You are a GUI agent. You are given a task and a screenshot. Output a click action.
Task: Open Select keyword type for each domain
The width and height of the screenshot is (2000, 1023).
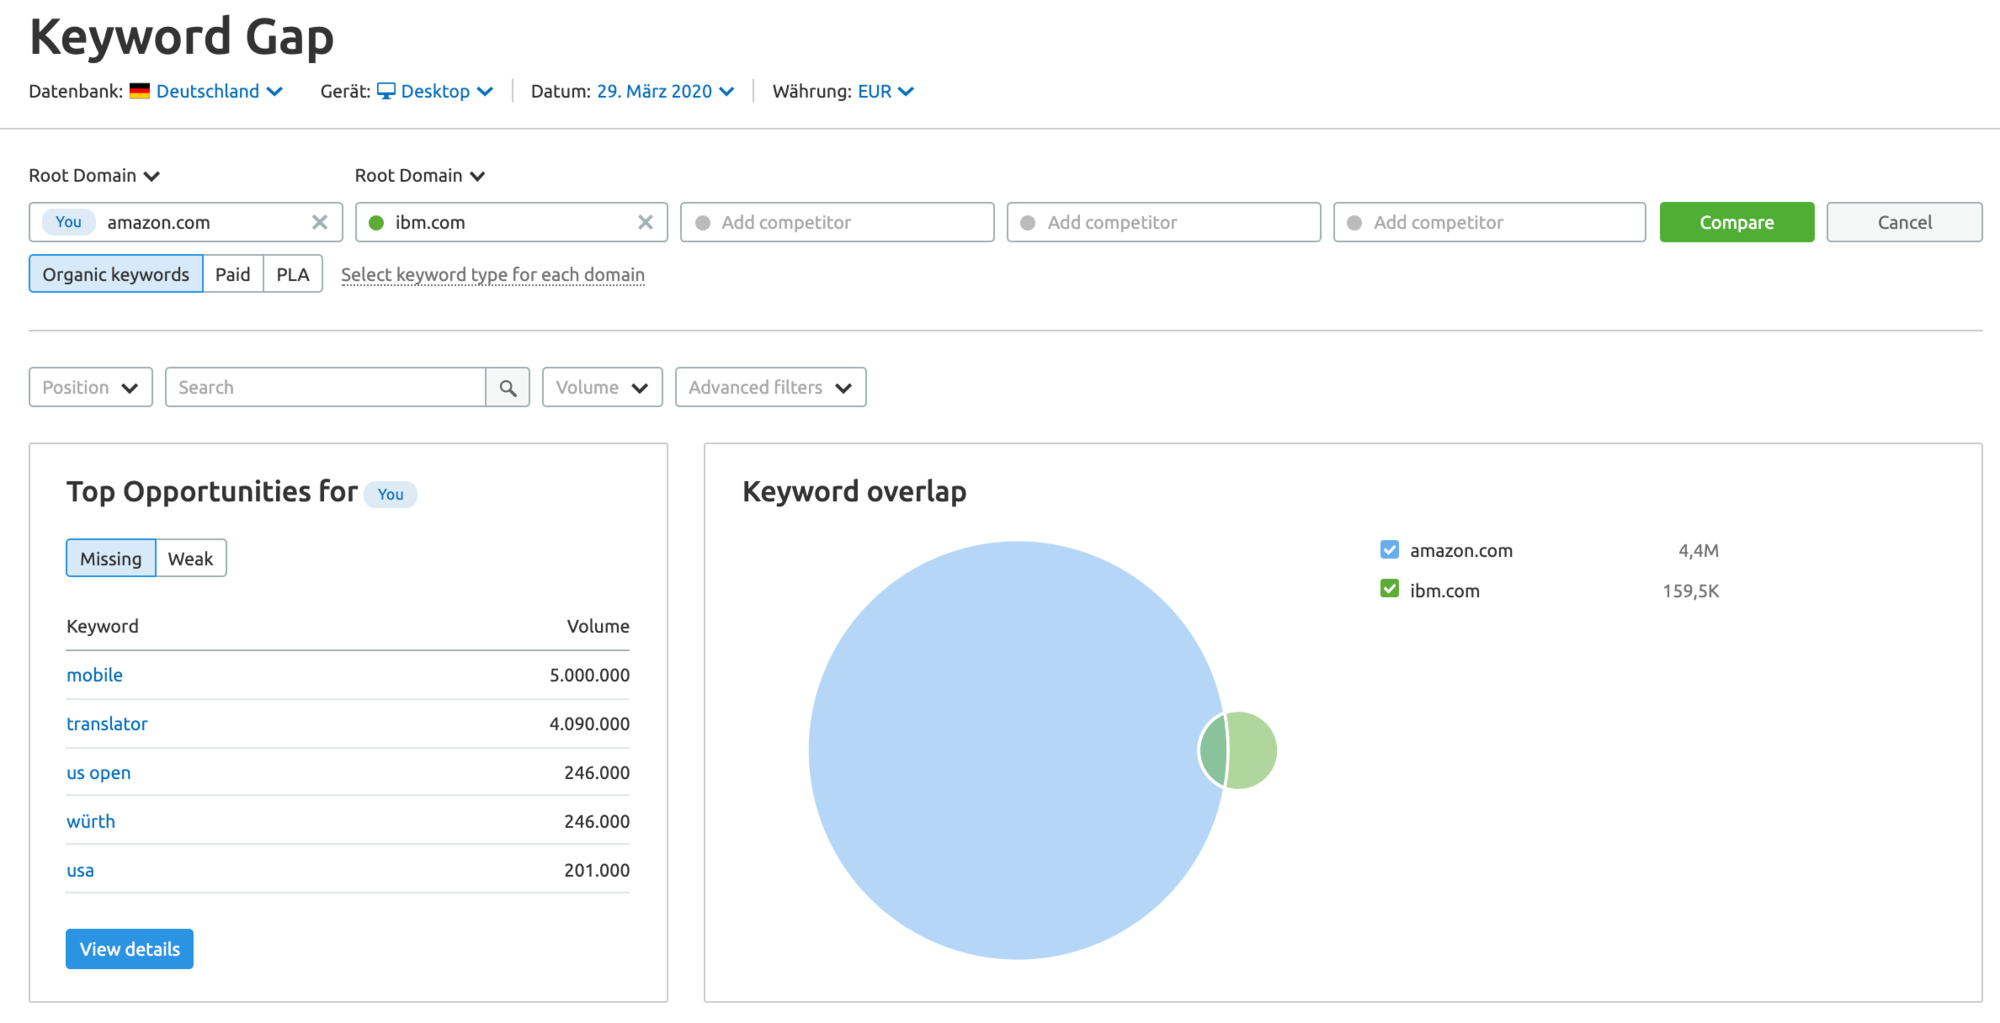pyautogui.click(x=493, y=275)
